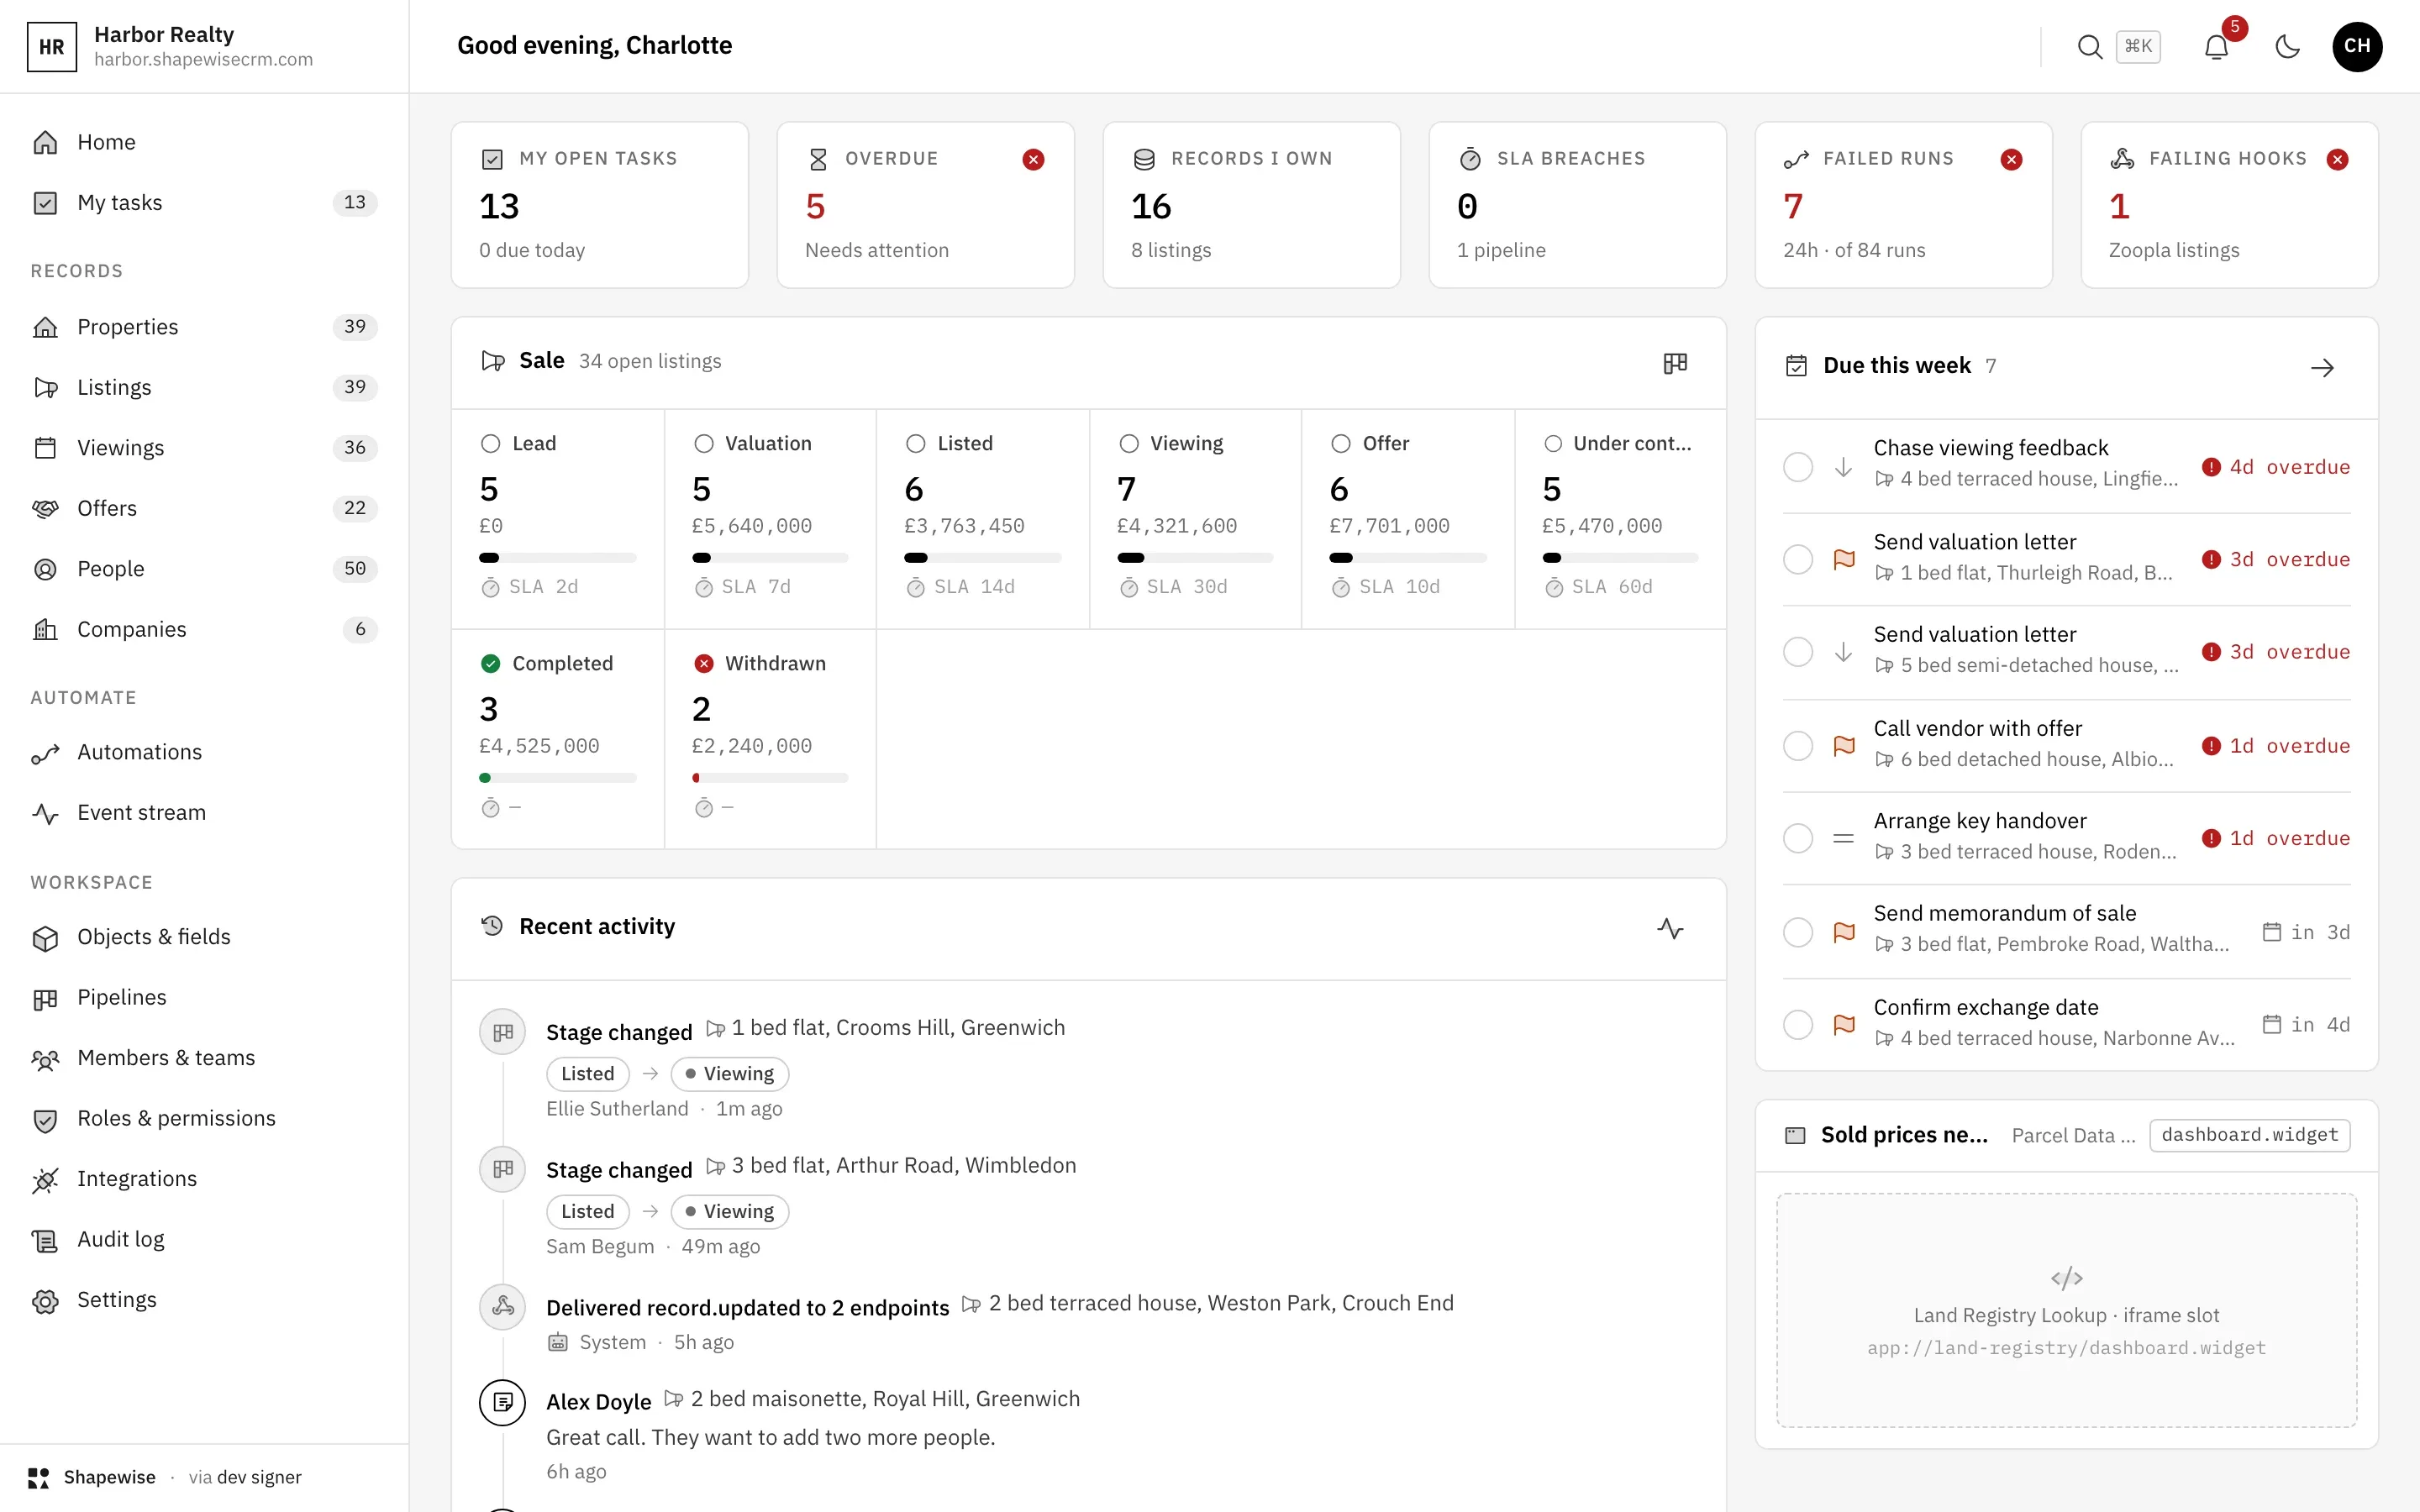The width and height of the screenshot is (2420, 1512).
Task: Click HR workspace logo
Action: click(x=52, y=46)
